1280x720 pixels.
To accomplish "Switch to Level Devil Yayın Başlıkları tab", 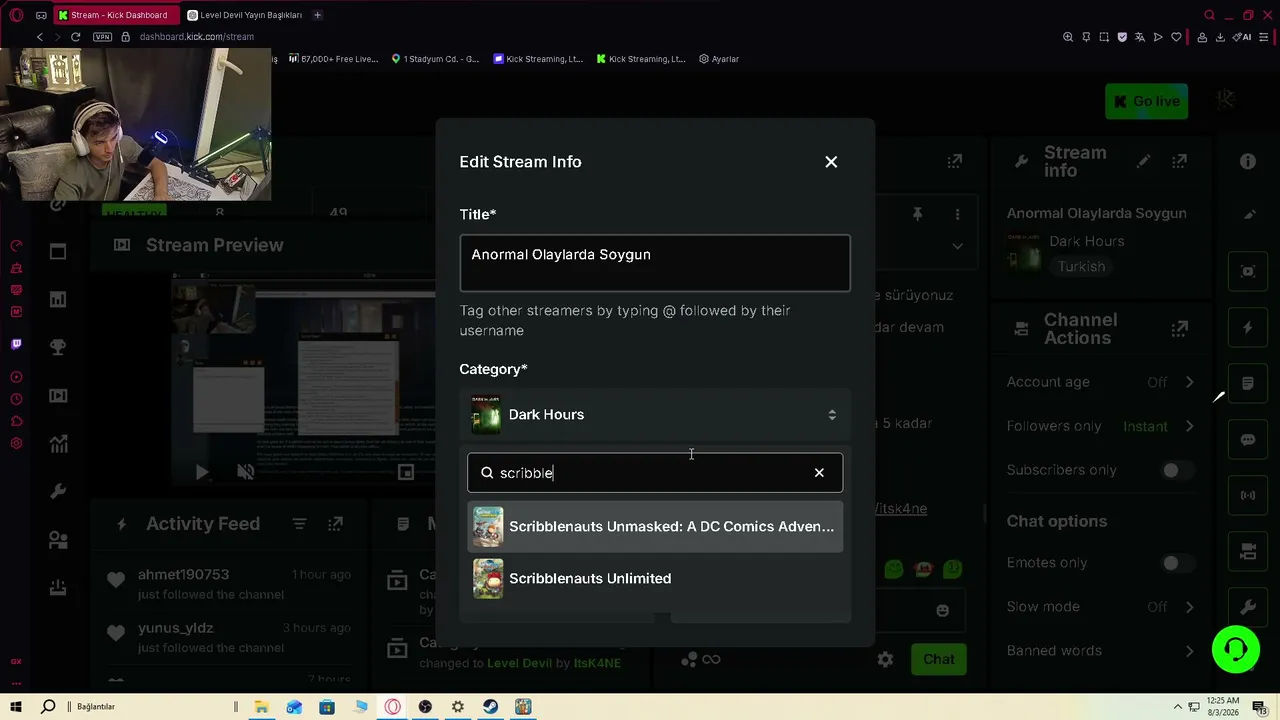I will 245,15.
